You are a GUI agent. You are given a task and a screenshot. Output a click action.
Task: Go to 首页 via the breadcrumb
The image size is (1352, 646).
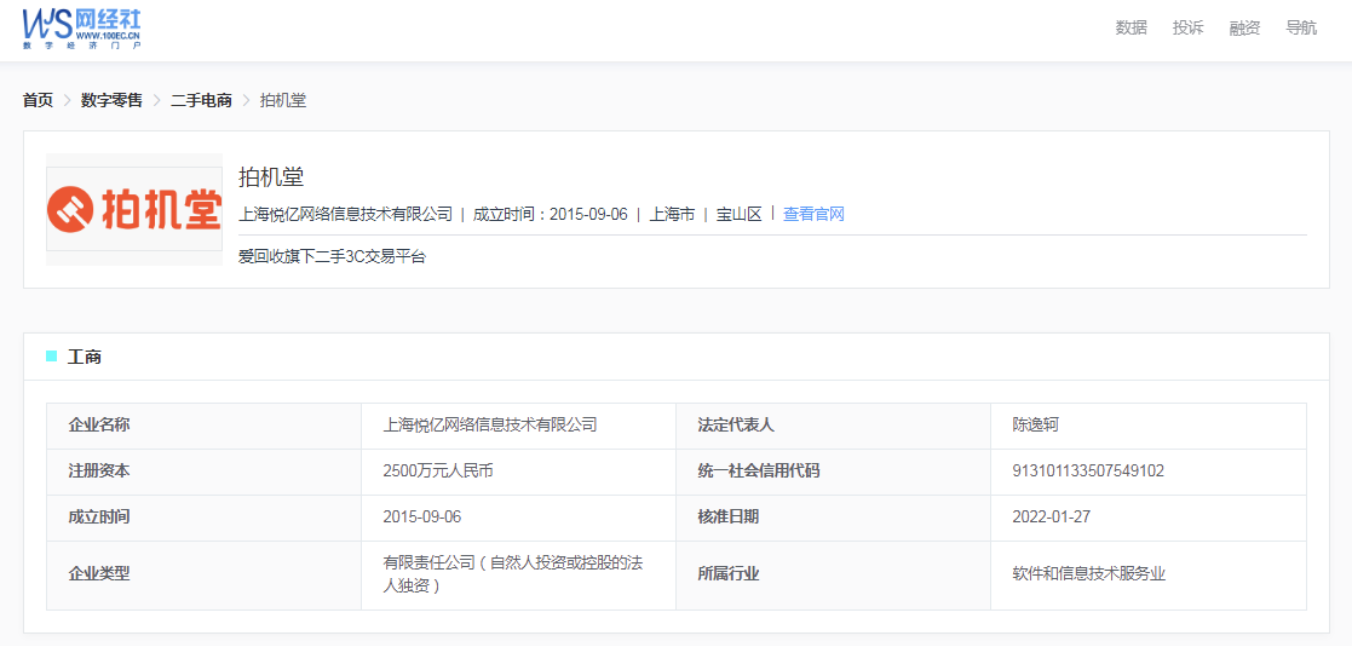coord(38,100)
